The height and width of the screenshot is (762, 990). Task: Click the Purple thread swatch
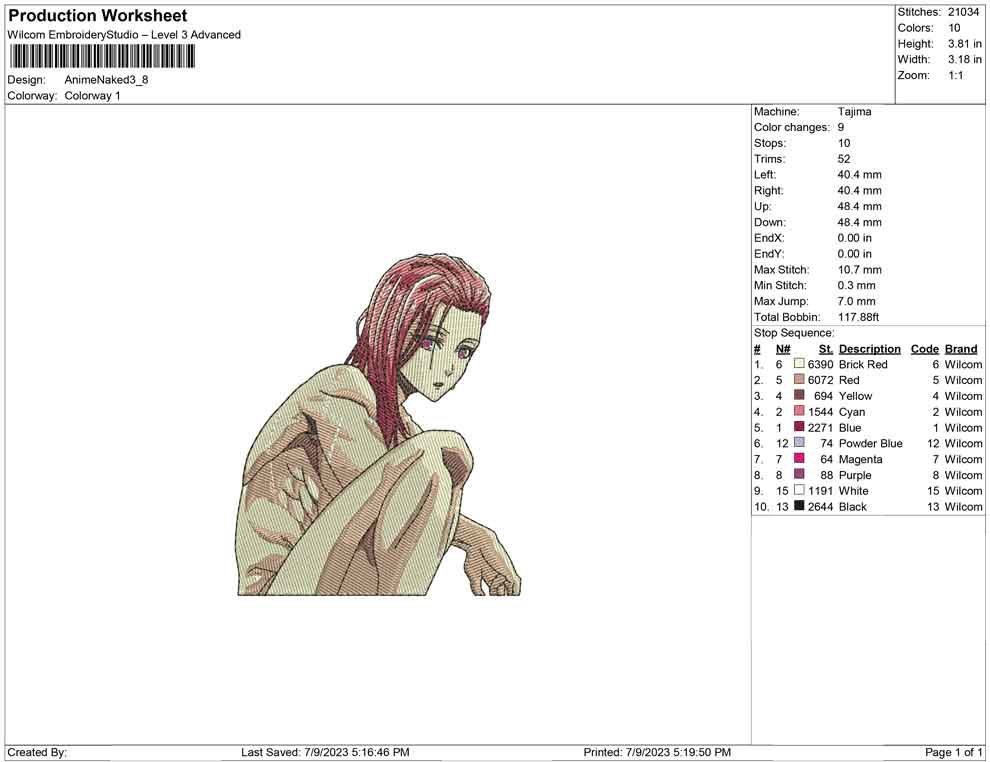(x=799, y=474)
